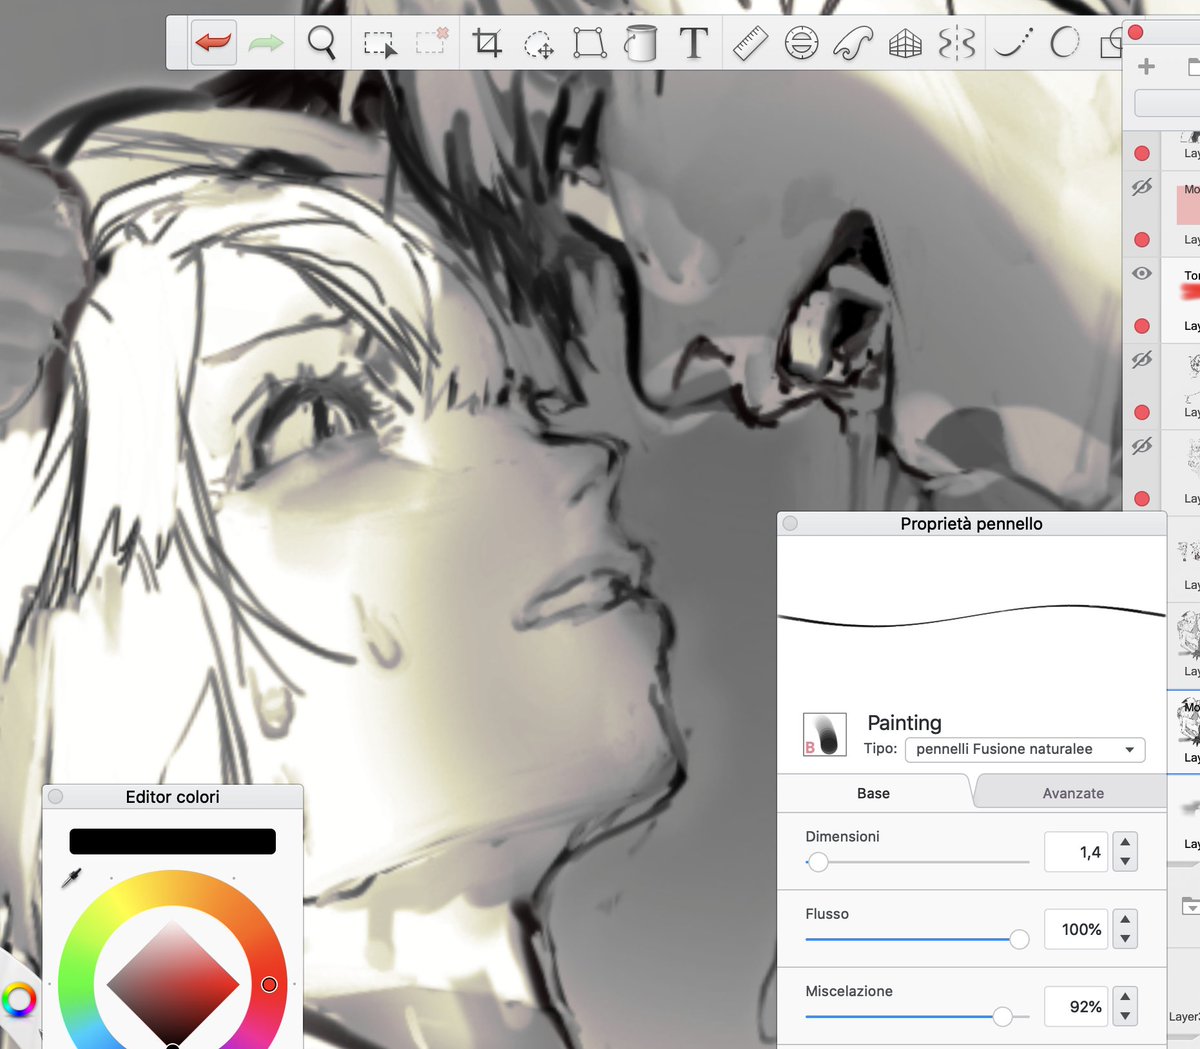The height and width of the screenshot is (1049, 1200).
Task: Enable the Ellipse guide
Action: [801, 43]
